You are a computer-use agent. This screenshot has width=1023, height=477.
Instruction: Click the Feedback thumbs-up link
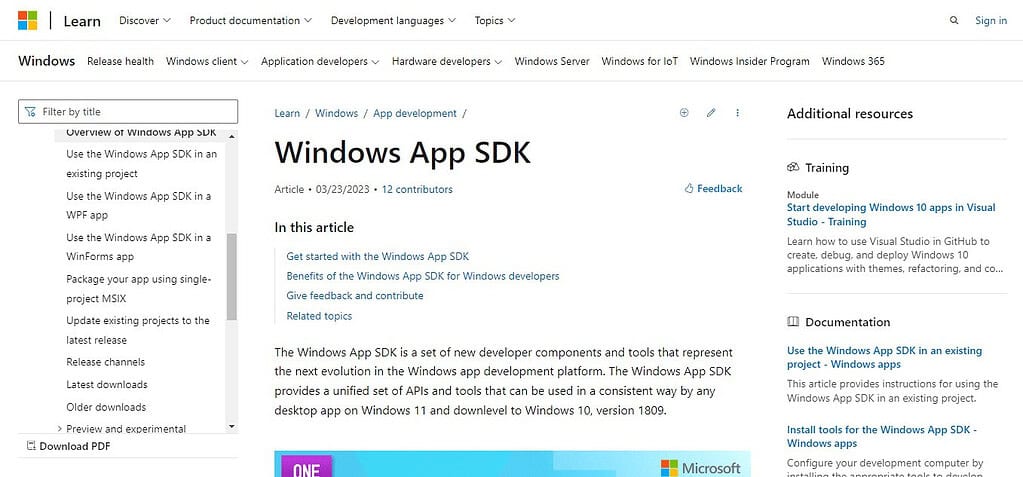(713, 189)
